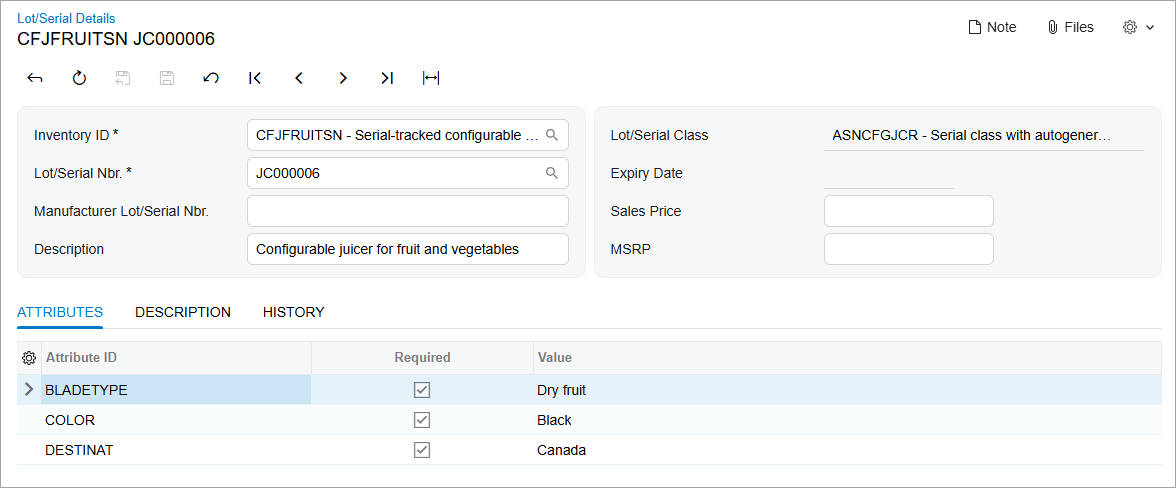
Task: Open the Inventory ID lookup
Action: (552, 135)
